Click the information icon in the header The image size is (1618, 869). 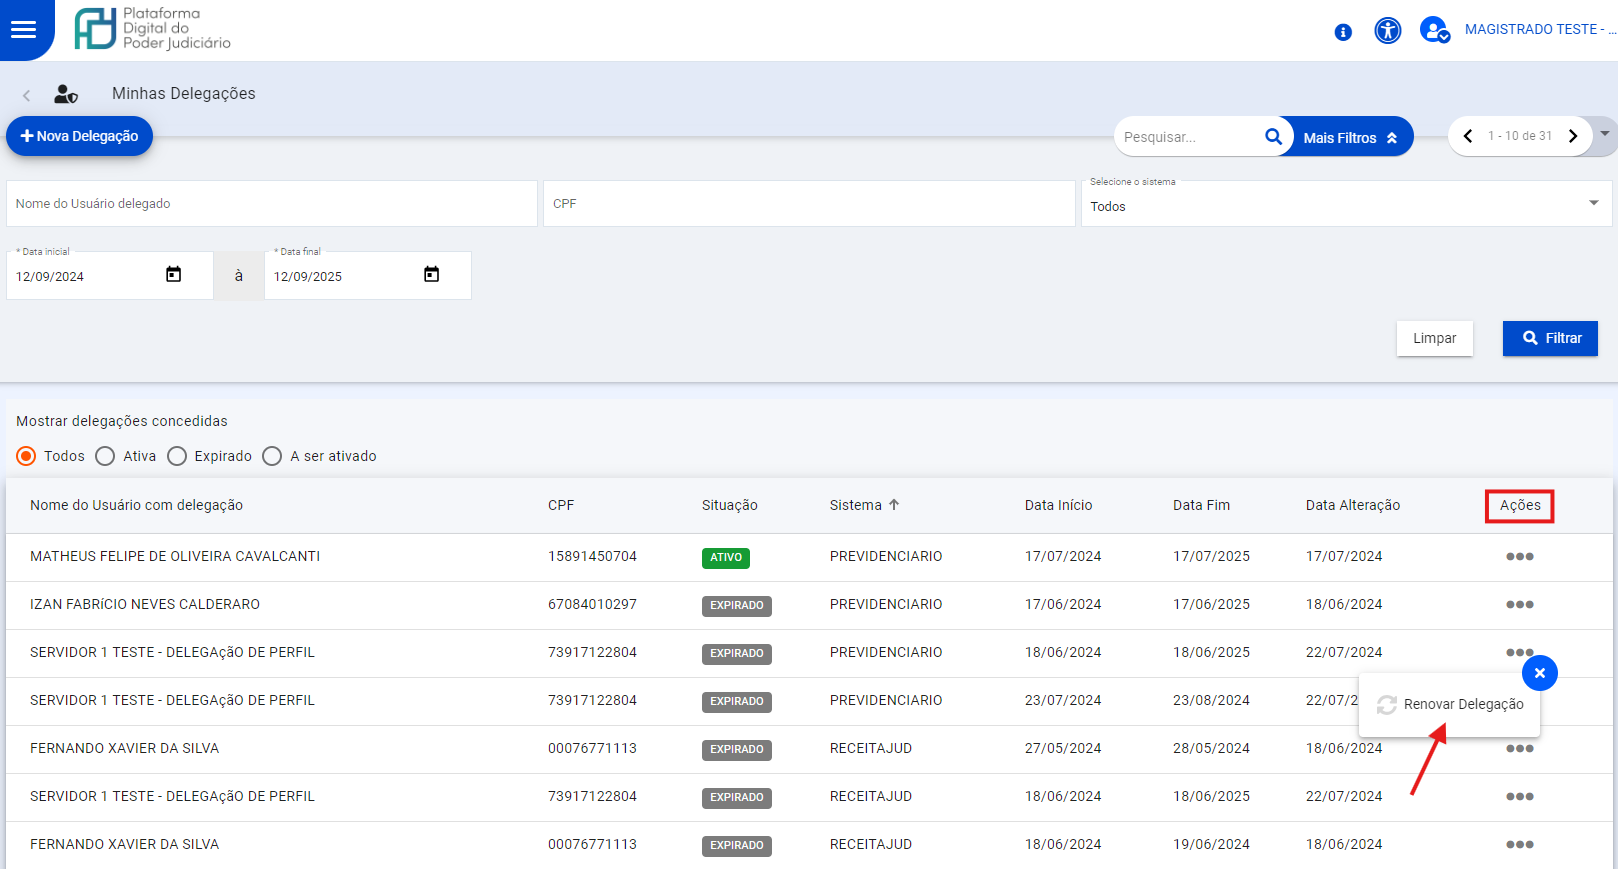pyautogui.click(x=1343, y=32)
